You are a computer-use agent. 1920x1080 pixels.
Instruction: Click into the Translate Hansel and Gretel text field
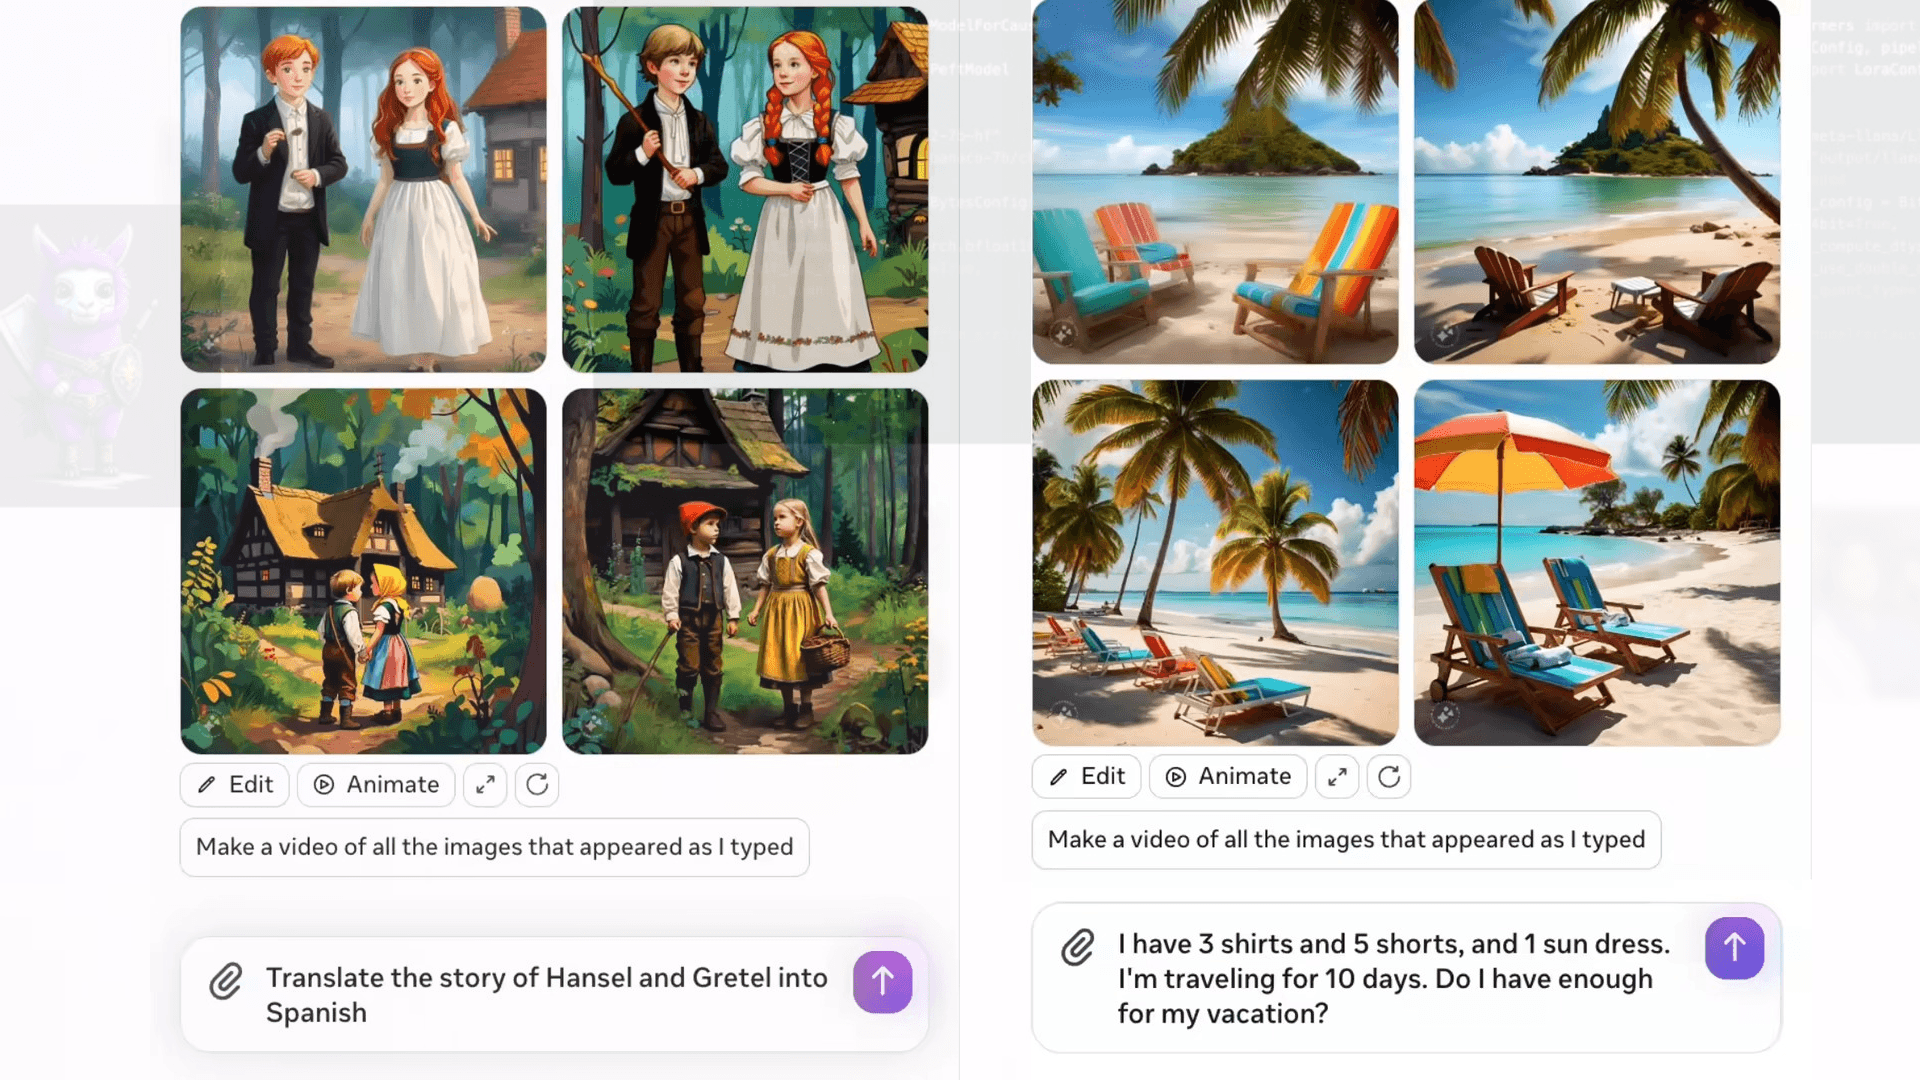(x=547, y=995)
